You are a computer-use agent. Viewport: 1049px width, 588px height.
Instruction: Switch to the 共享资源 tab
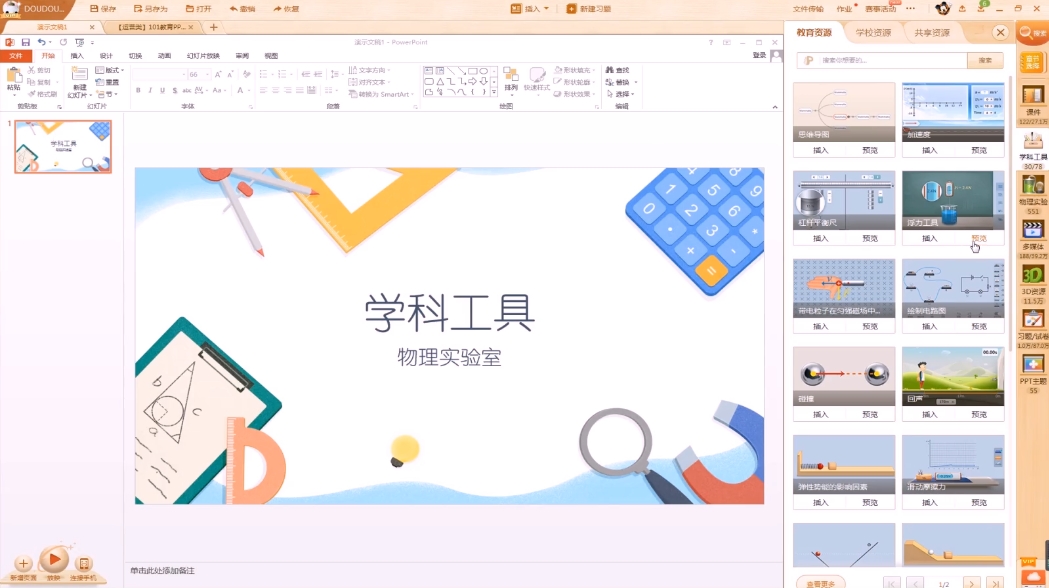(x=932, y=32)
